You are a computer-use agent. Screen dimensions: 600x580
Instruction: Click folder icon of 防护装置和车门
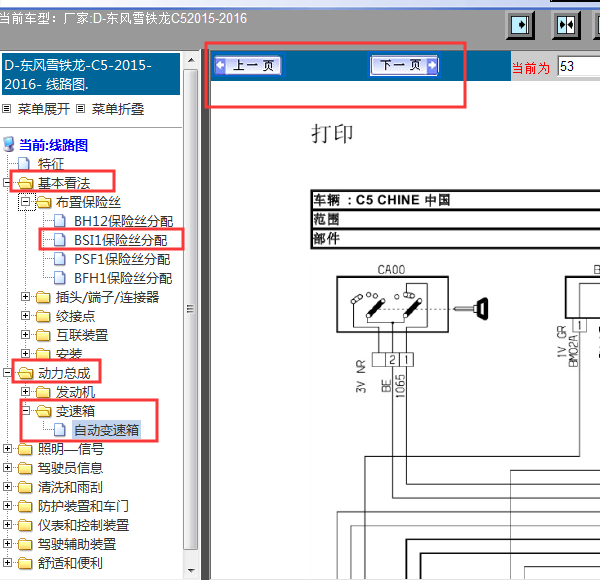(25, 506)
